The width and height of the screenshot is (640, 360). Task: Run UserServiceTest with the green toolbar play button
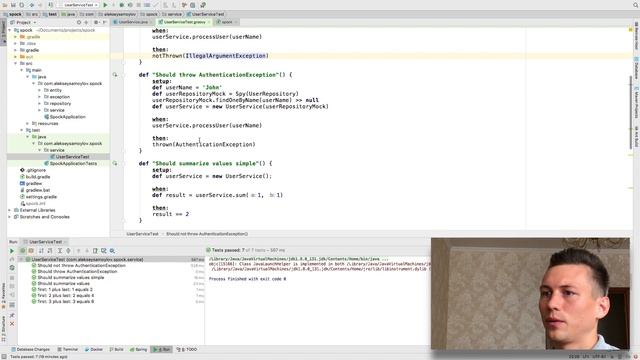pyautogui.click(x=105, y=5)
